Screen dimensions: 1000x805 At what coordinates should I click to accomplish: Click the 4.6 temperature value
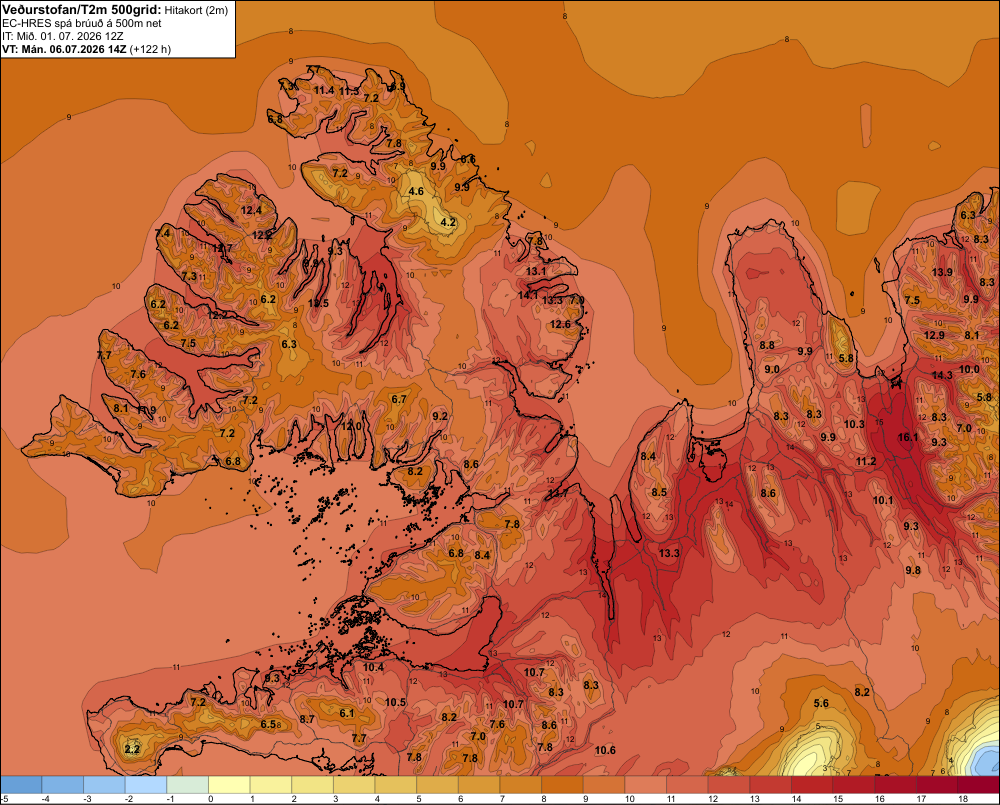click(x=416, y=191)
